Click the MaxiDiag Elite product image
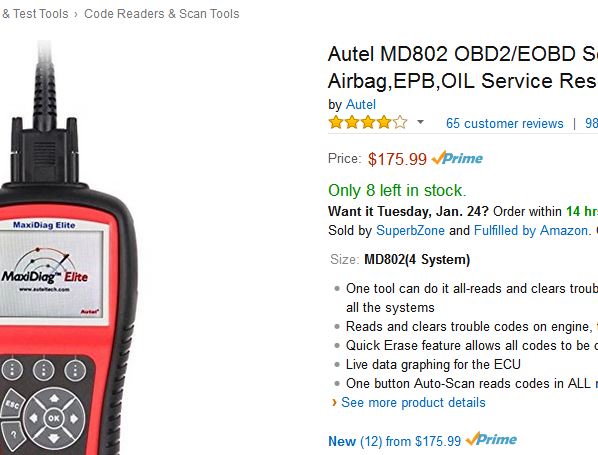598x455 pixels. [67, 248]
